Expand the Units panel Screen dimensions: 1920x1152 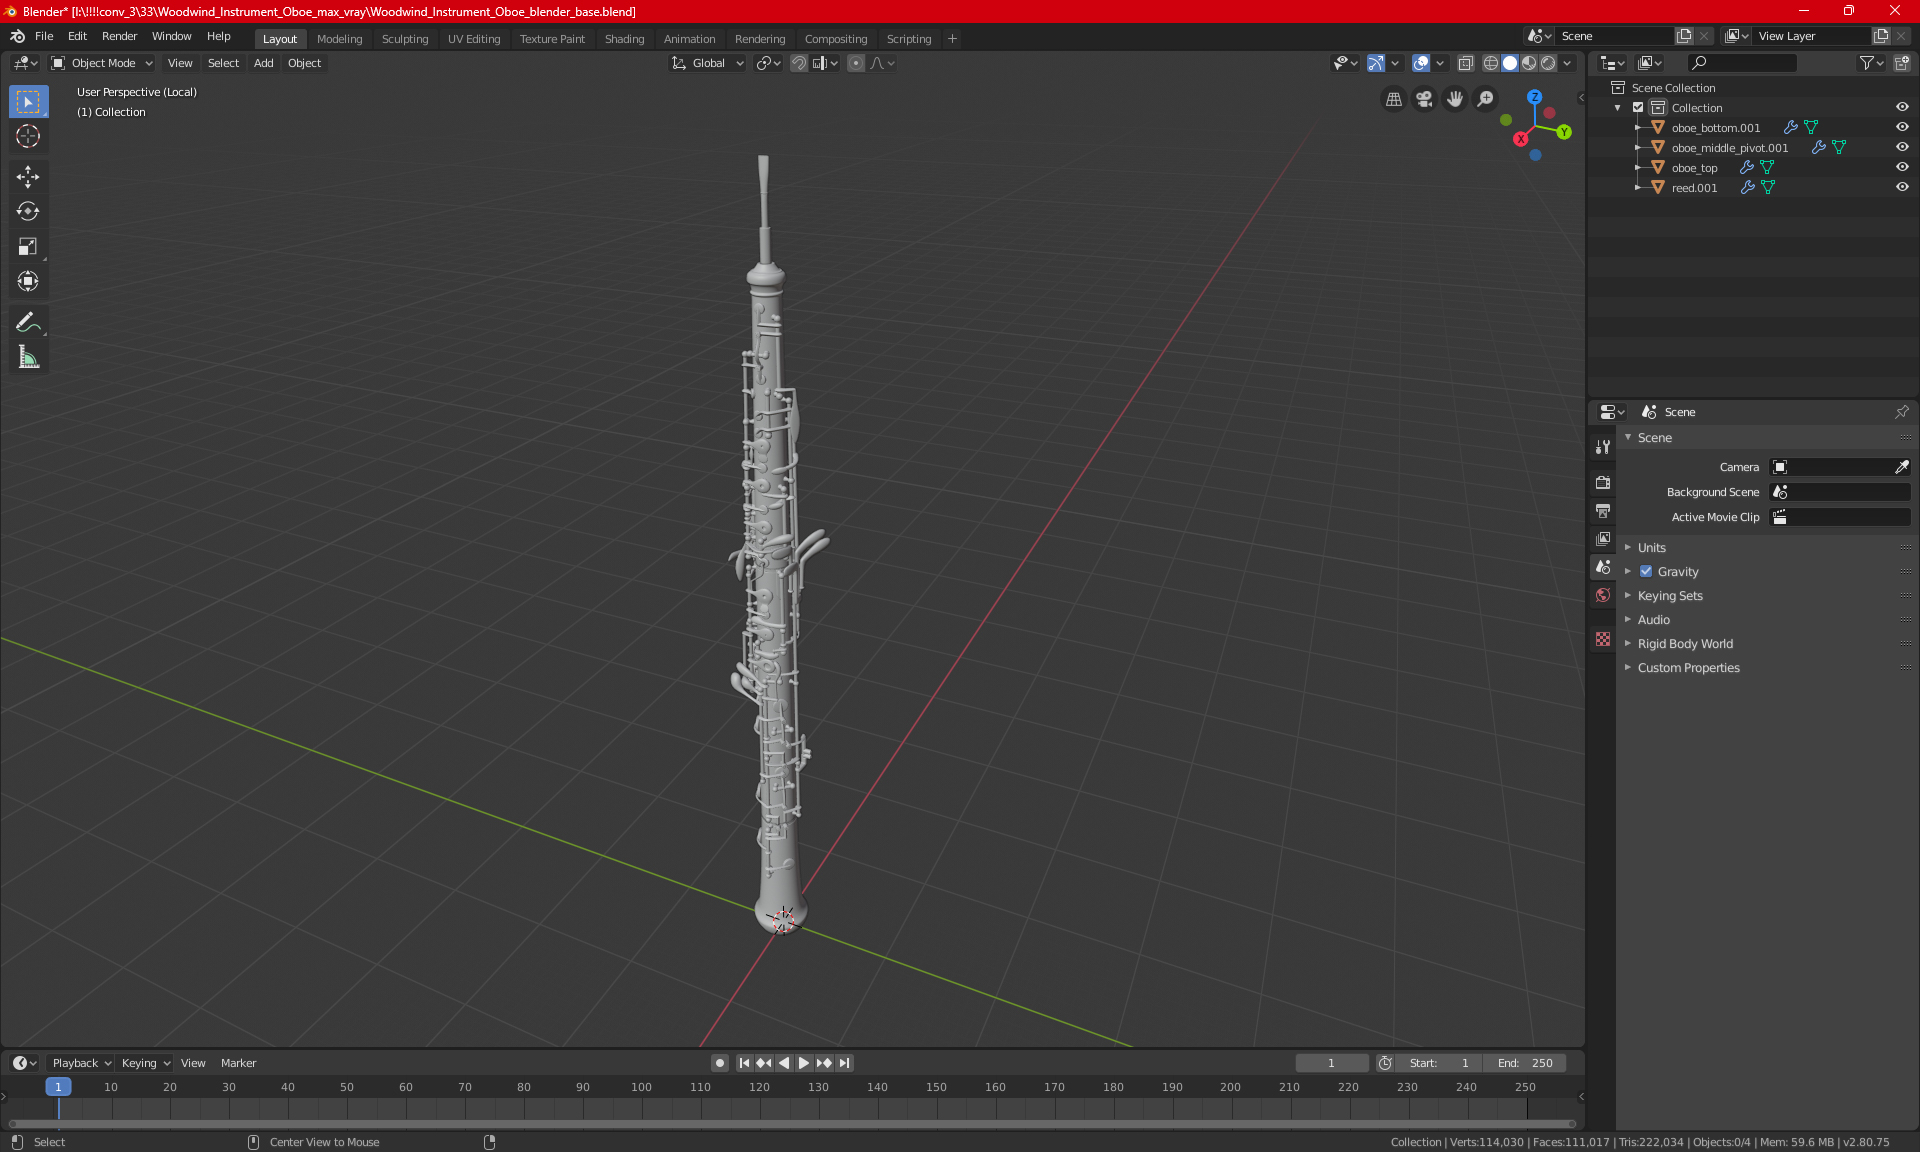tap(1651, 548)
